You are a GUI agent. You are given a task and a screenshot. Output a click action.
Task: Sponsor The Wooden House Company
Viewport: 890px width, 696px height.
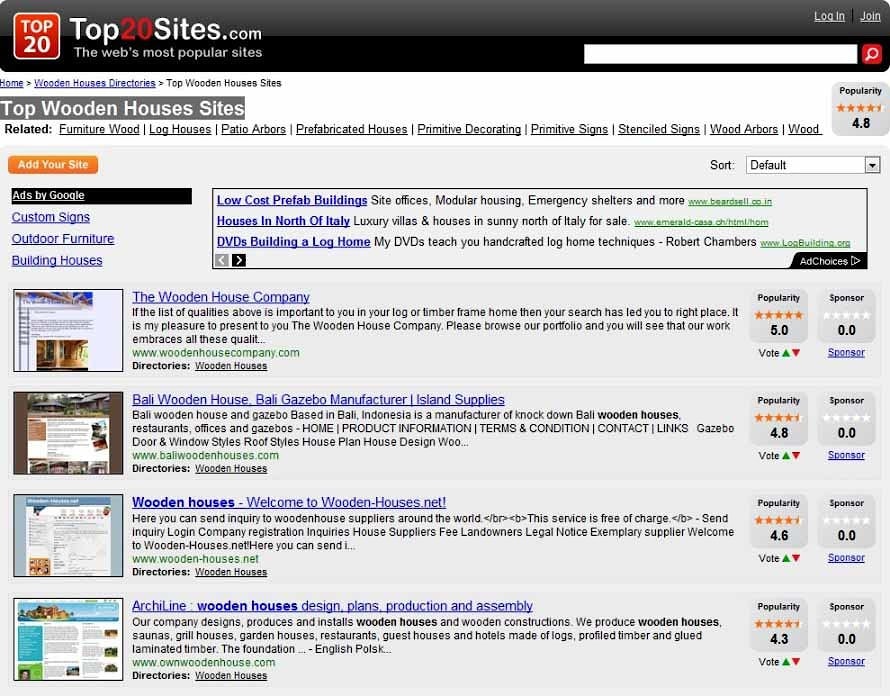846,353
